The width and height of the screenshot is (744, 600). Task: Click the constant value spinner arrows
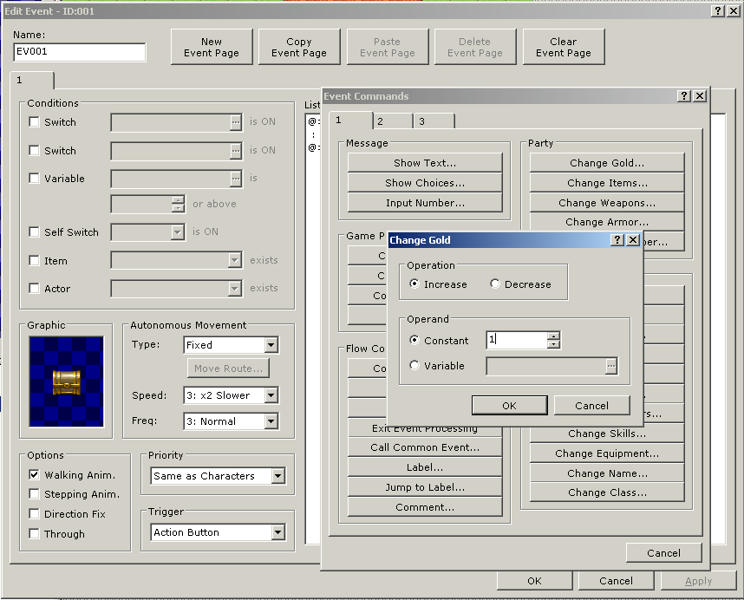tap(553, 340)
